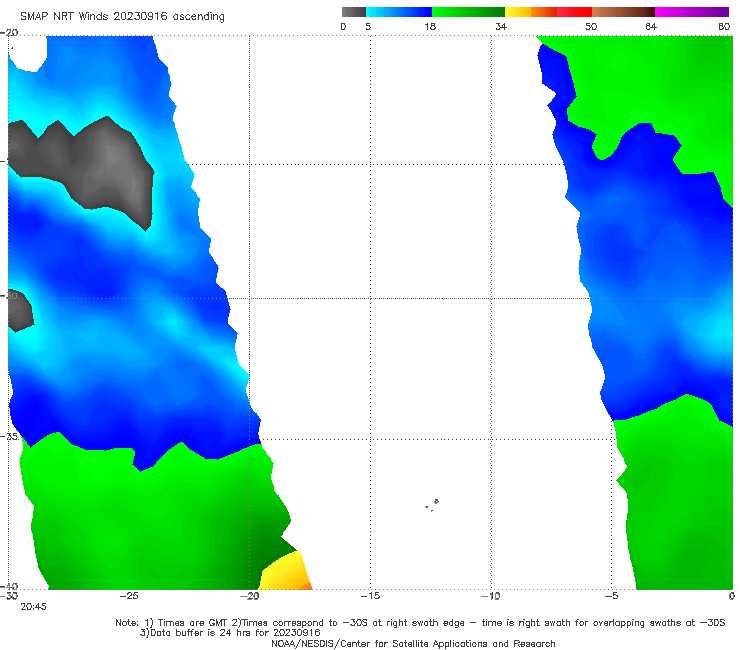Click the longitude axis label '-20'
This screenshot has height=650, width=740.
(250, 596)
